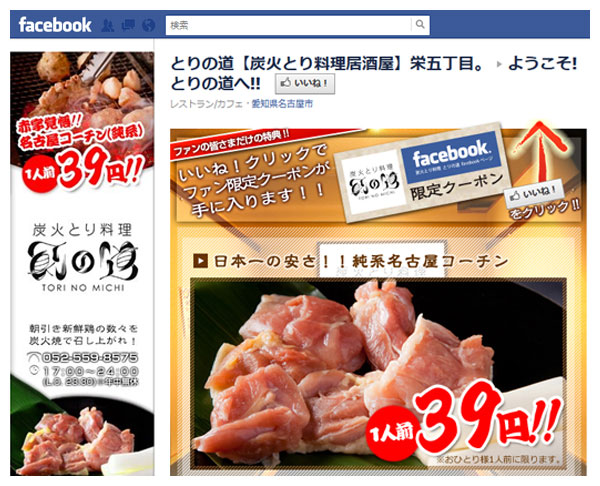Click the play-style icon before 日本一の安さ
The height and width of the screenshot is (486, 600).
click(x=201, y=261)
